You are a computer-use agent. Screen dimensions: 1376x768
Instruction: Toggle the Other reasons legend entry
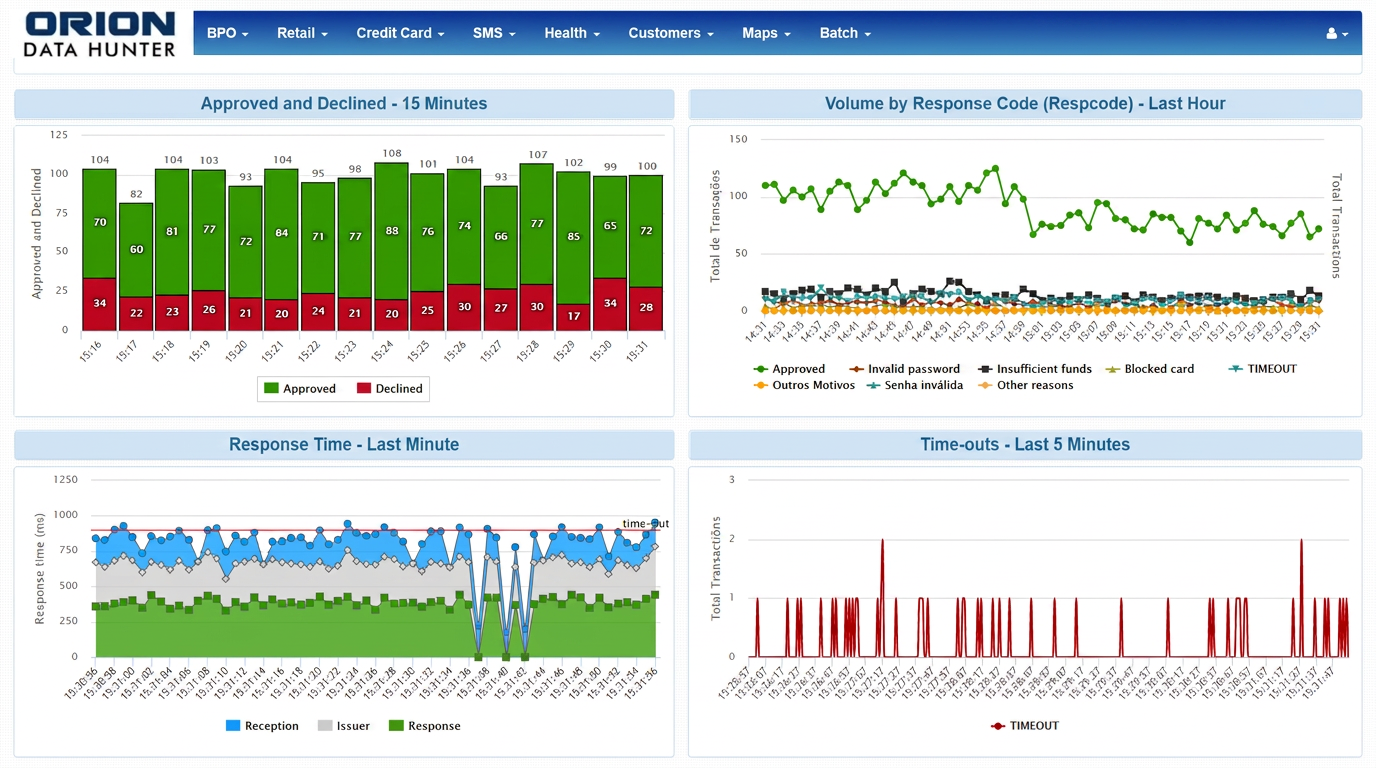pos(1025,385)
